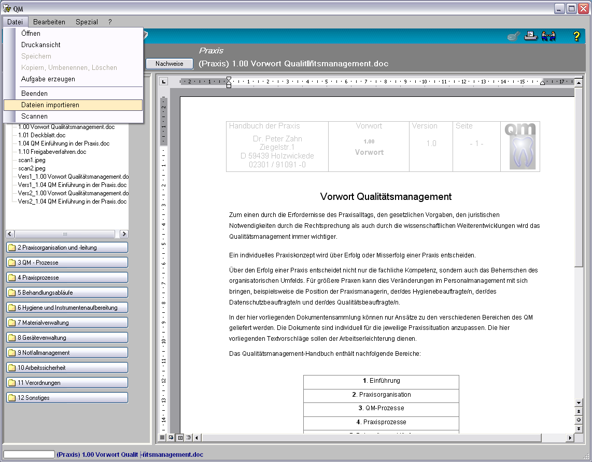The image size is (592, 462).
Task: Select Vers2_1.04 QM Einführung file
Action: tap(72, 202)
